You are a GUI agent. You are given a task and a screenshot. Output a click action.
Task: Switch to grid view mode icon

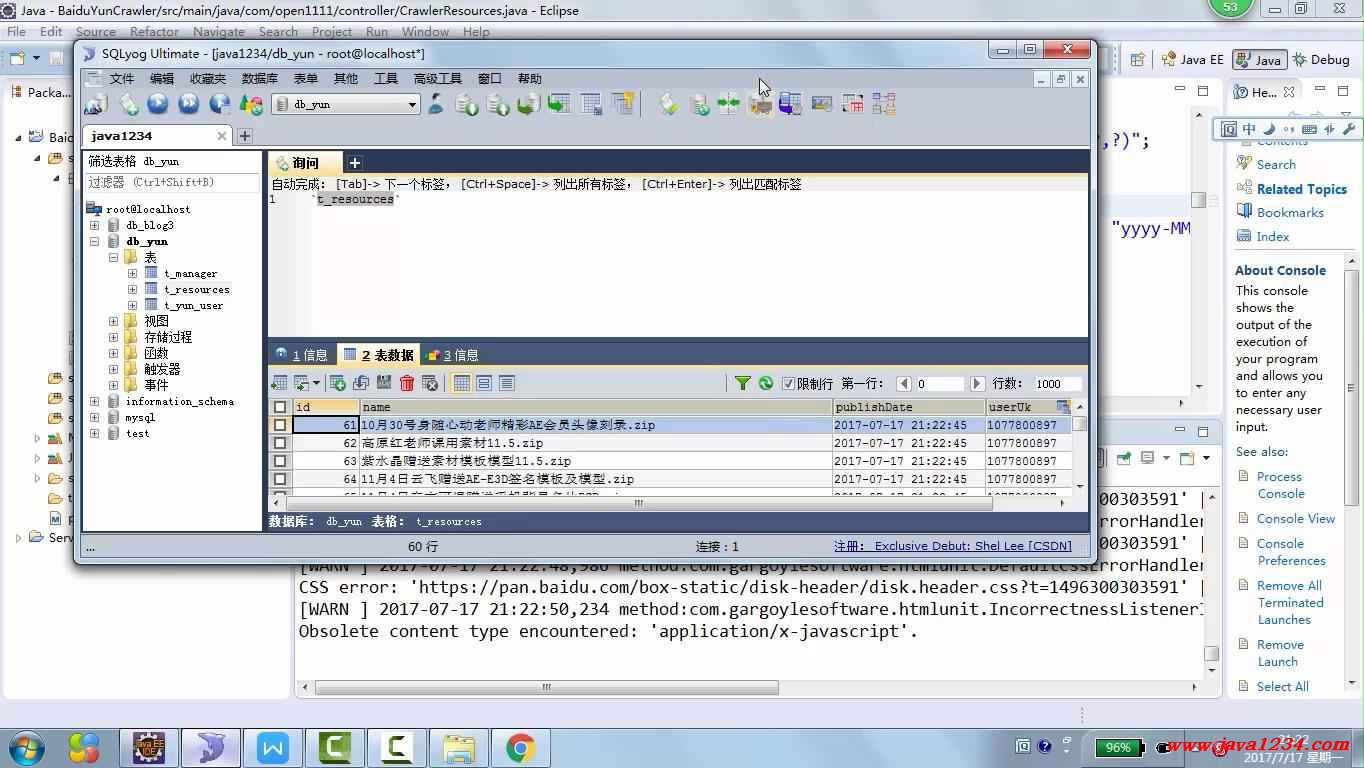tap(461, 383)
